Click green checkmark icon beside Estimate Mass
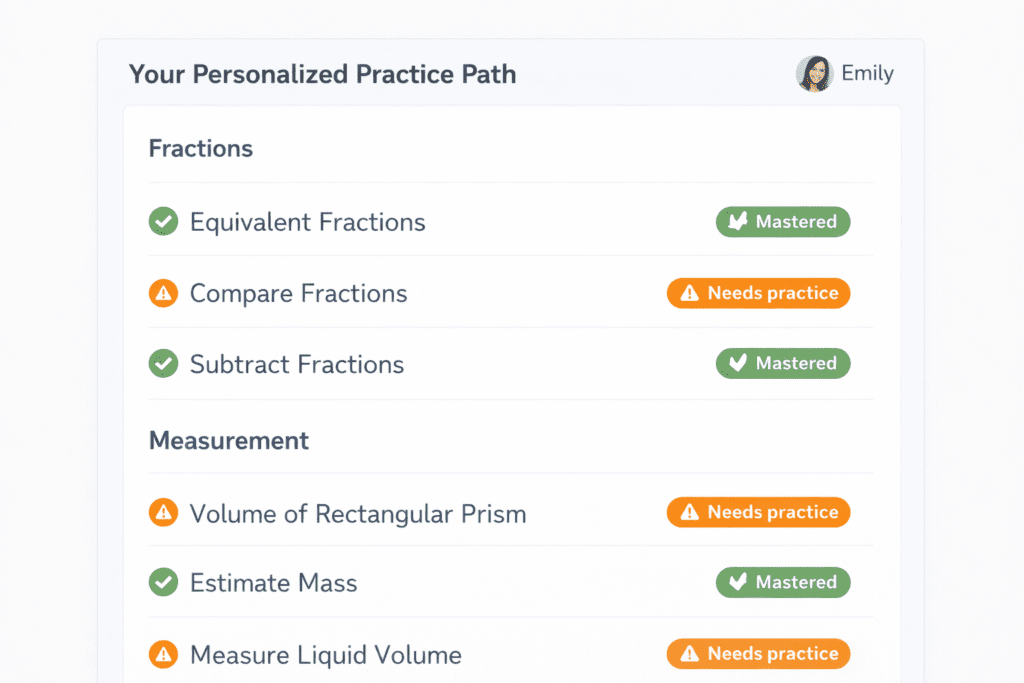1024x683 pixels. pyautogui.click(x=163, y=582)
